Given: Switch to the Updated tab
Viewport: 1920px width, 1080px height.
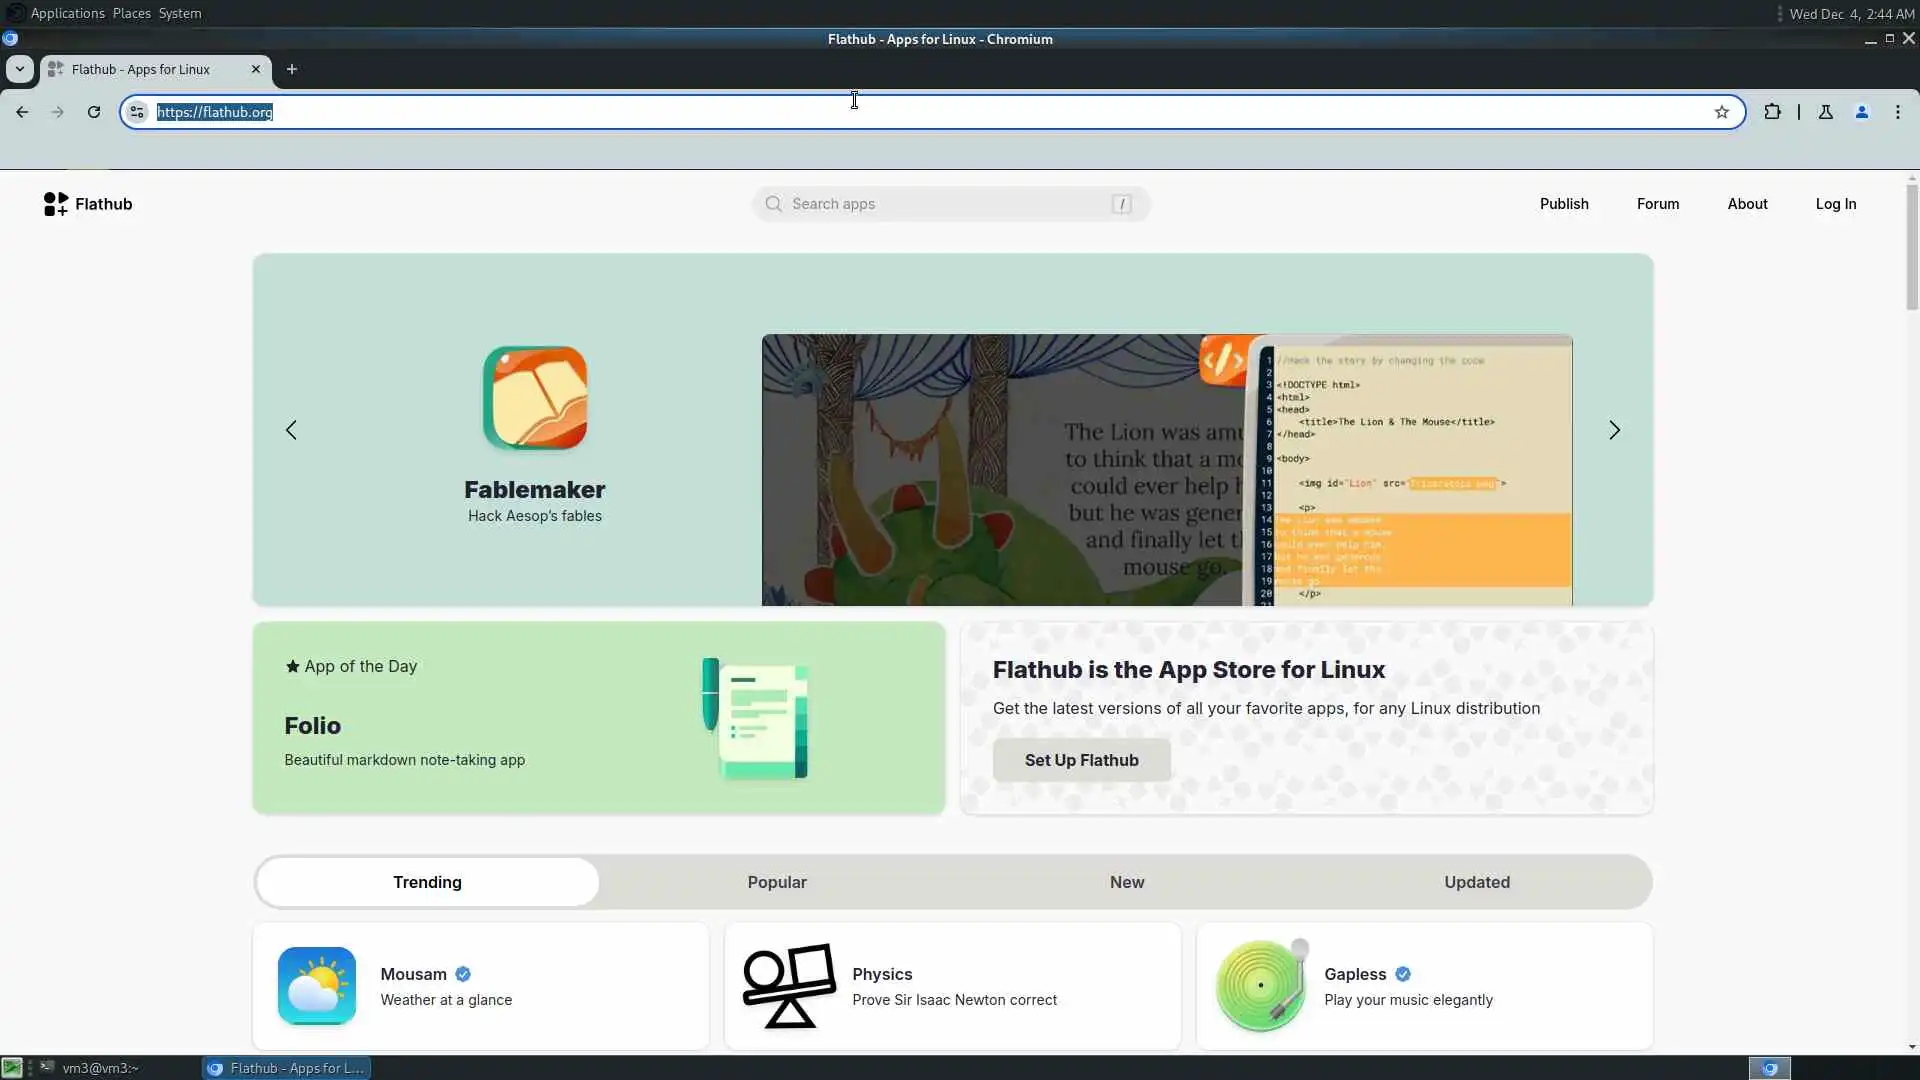Looking at the screenshot, I should [1476, 882].
